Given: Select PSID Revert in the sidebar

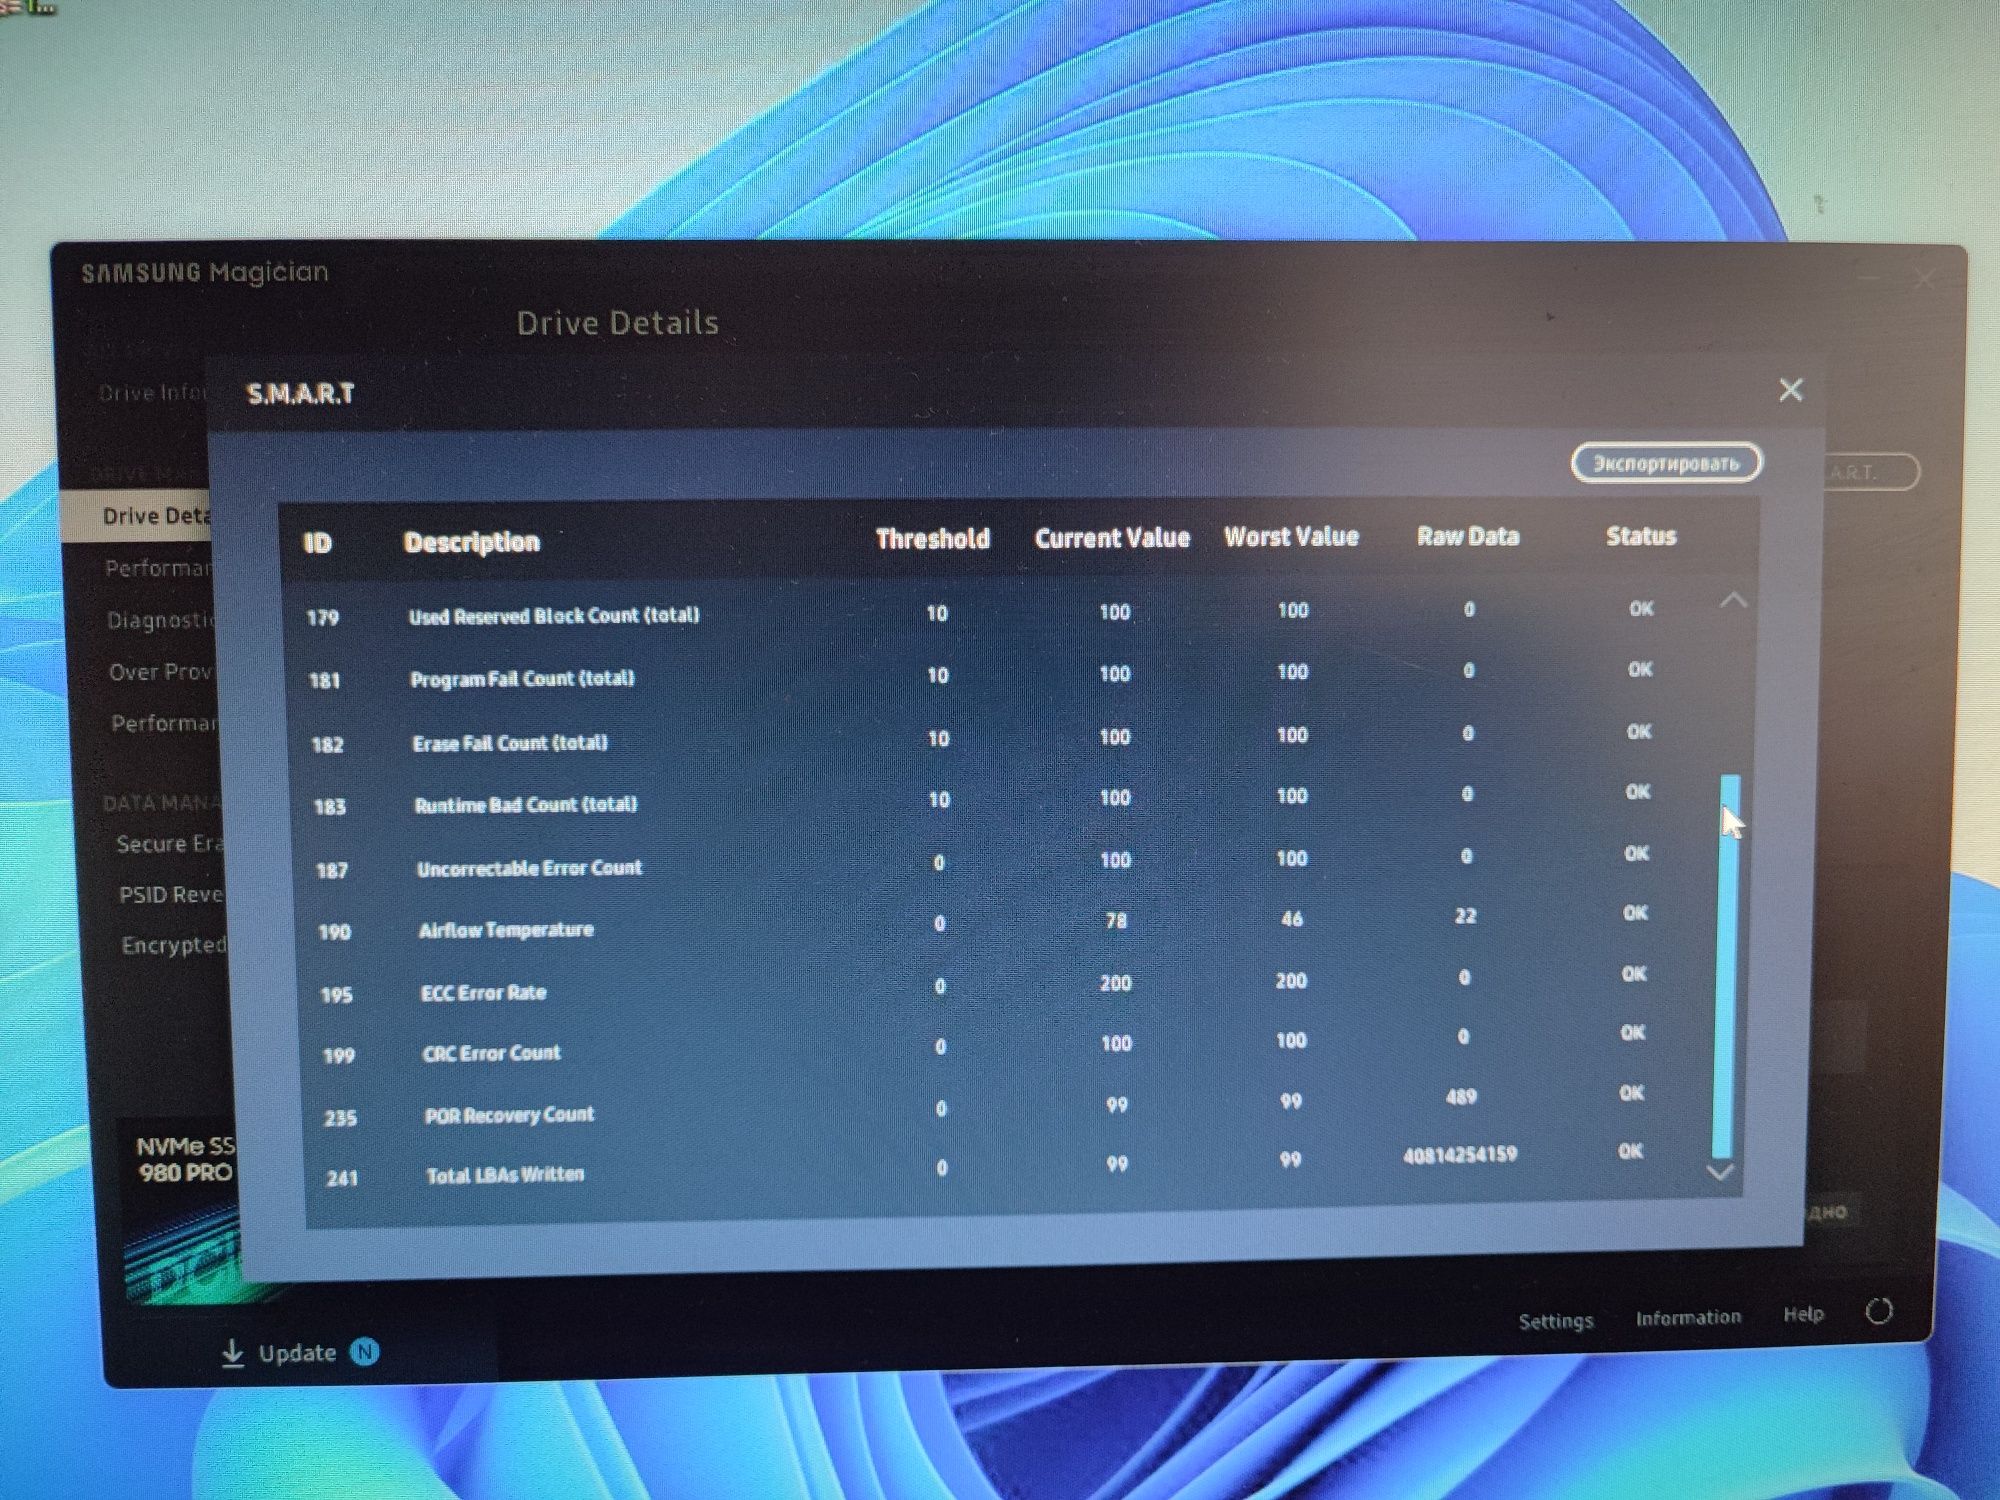Looking at the screenshot, I should pyautogui.click(x=170, y=894).
